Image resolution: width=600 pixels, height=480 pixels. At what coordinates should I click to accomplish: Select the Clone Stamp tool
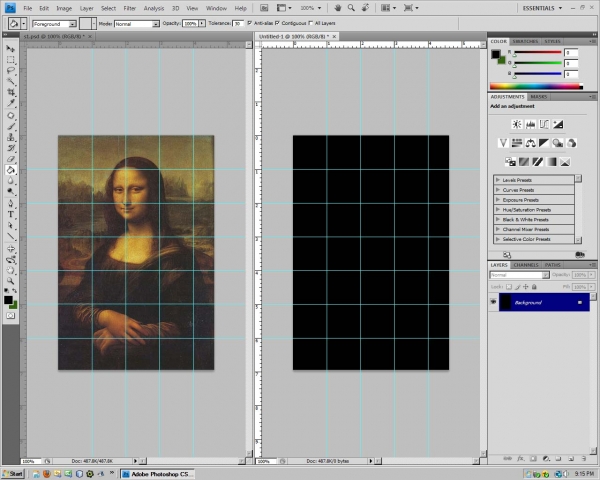[10, 137]
